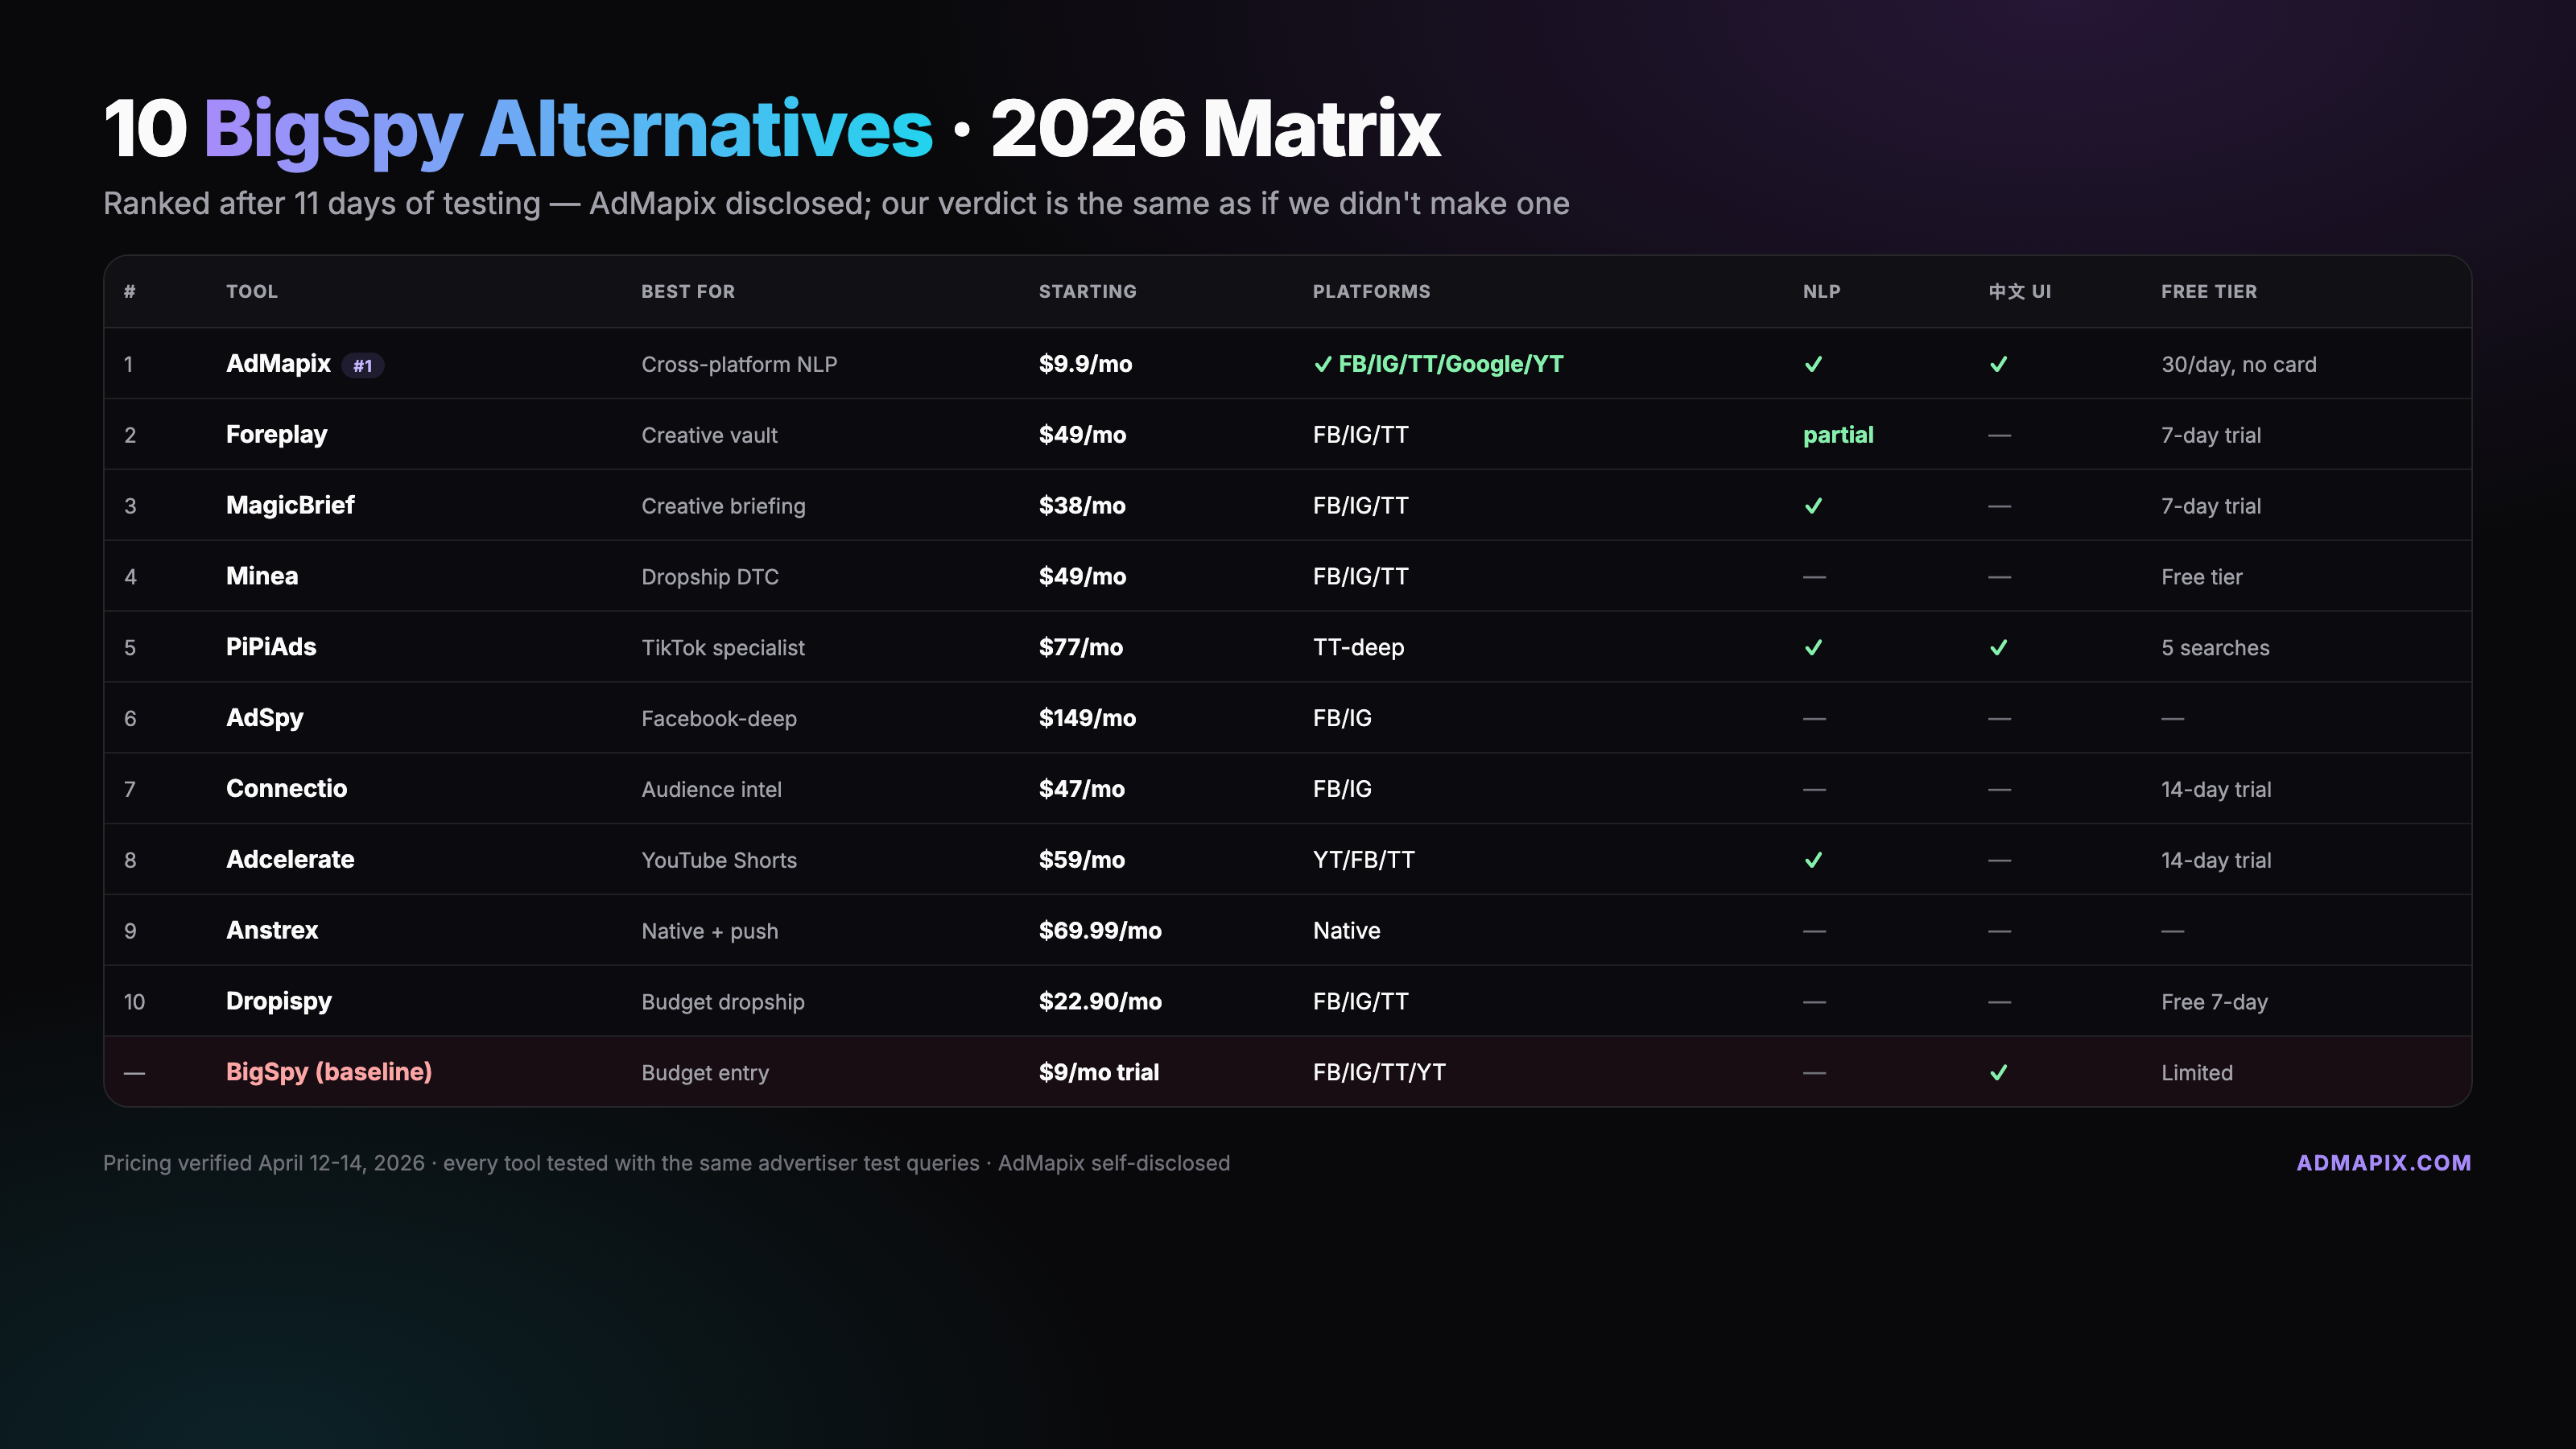Click the Minea tool name

click(x=262, y=576)
